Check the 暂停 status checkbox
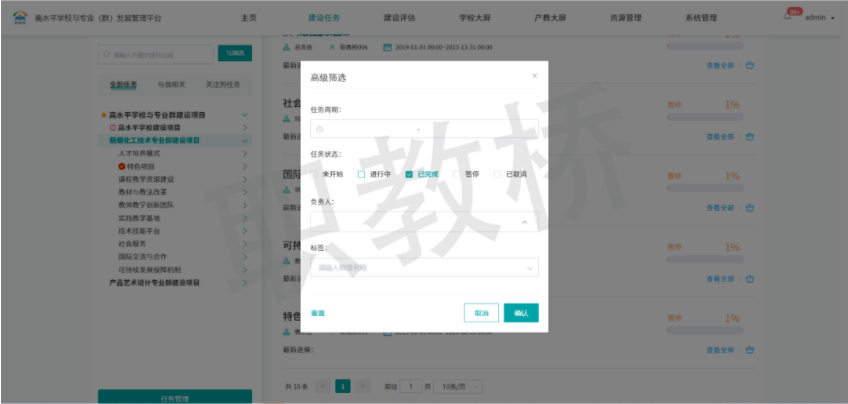The height and width of the screenshot is (404, 848). (456, 175)
